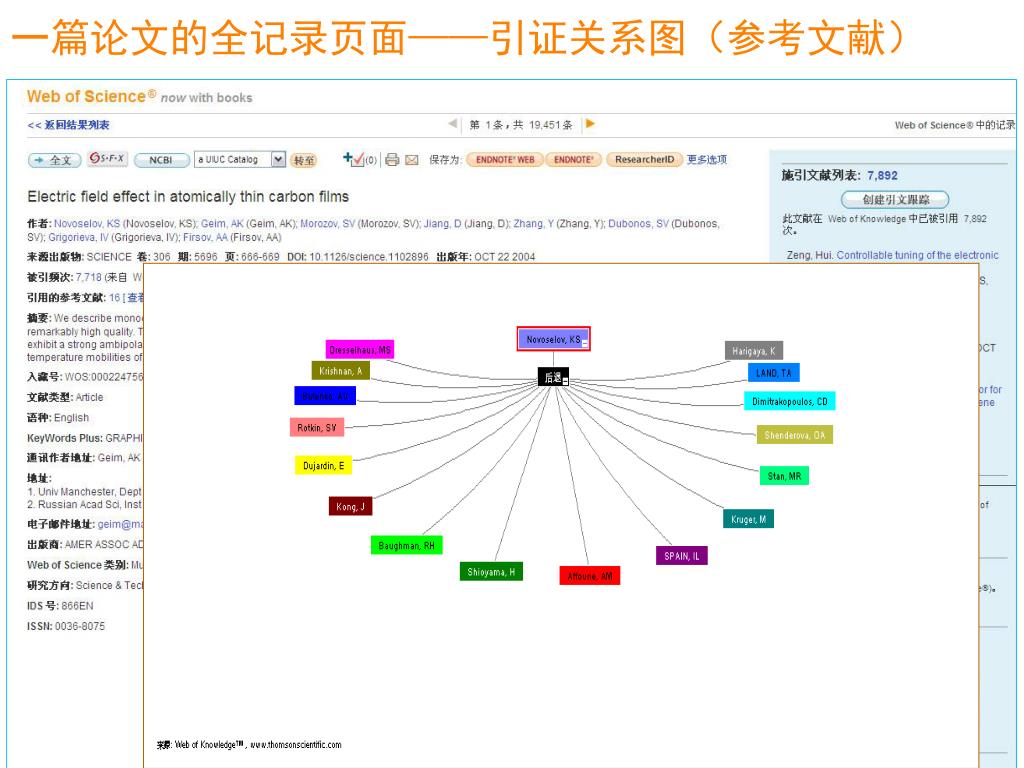Viewport: 1024px width, 768px height.
Task: Open author link Zhang, Y
Action: point(534,223)
